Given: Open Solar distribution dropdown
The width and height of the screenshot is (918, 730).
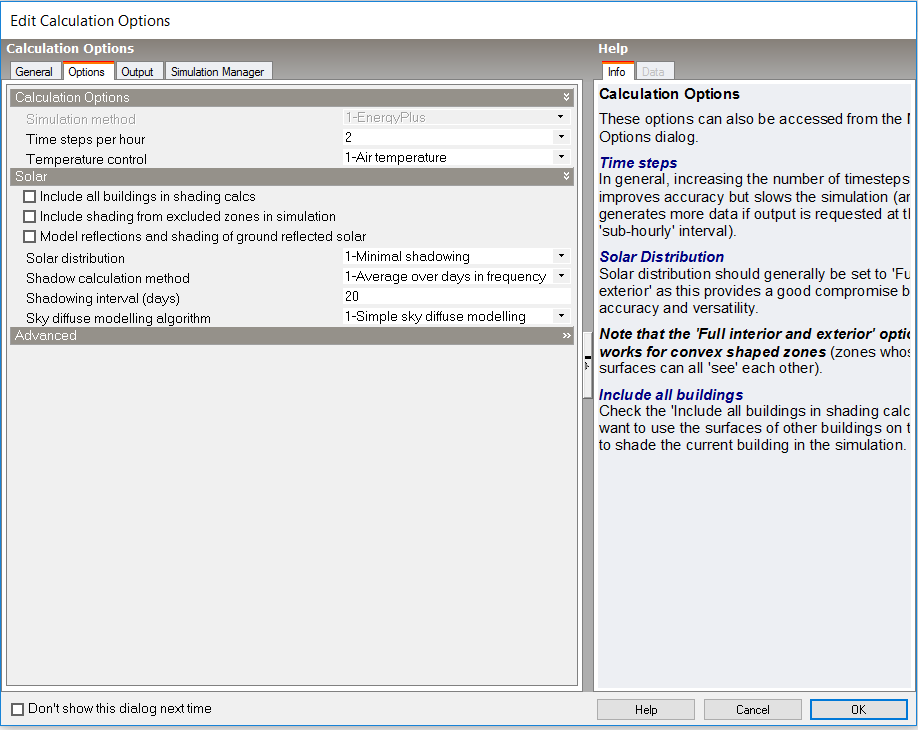Looking at the screenshot, I should [x=561, y=256].
